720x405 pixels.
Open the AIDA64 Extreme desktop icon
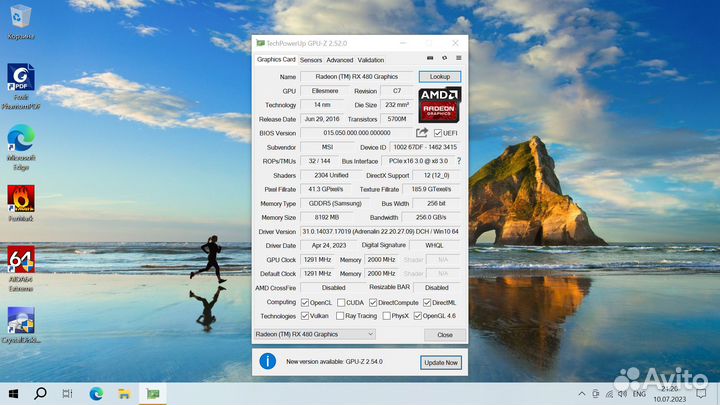point(21,265)
